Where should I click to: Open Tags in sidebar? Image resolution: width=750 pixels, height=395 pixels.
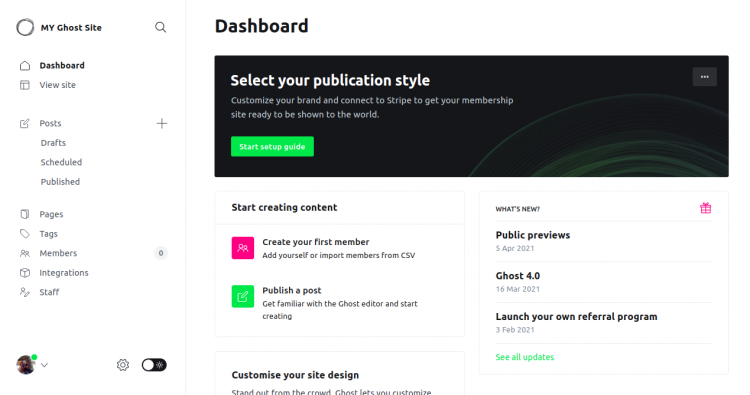point(48,234)
